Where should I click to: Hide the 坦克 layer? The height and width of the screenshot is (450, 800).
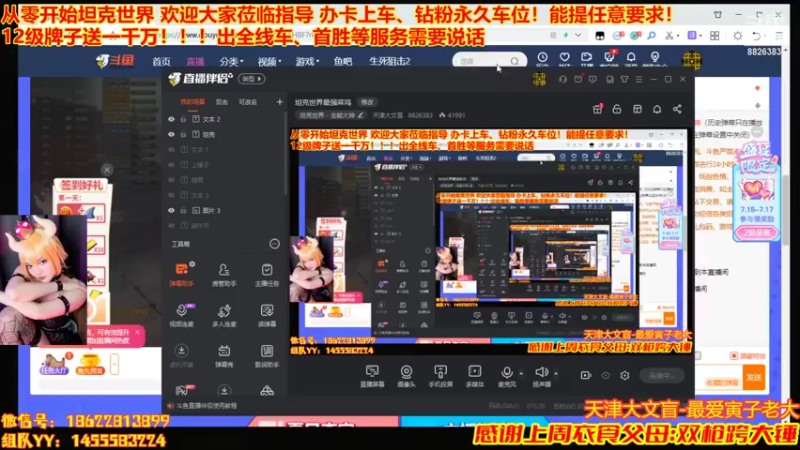tap(171, 134)
